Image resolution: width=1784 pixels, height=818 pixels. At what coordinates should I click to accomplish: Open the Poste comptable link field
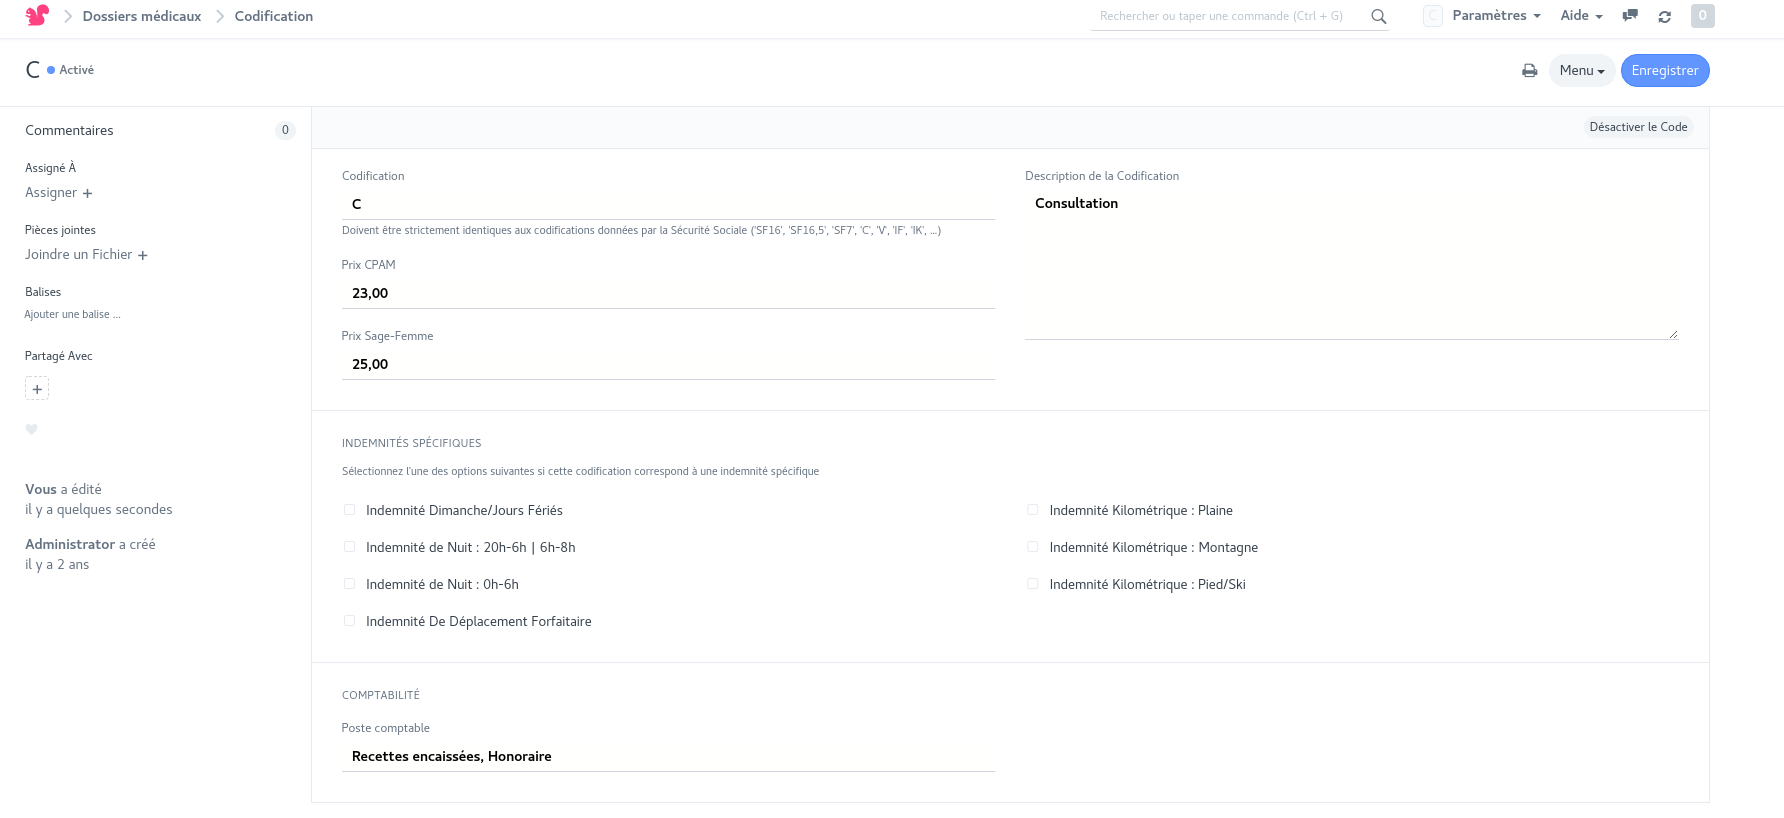[668, 757]
